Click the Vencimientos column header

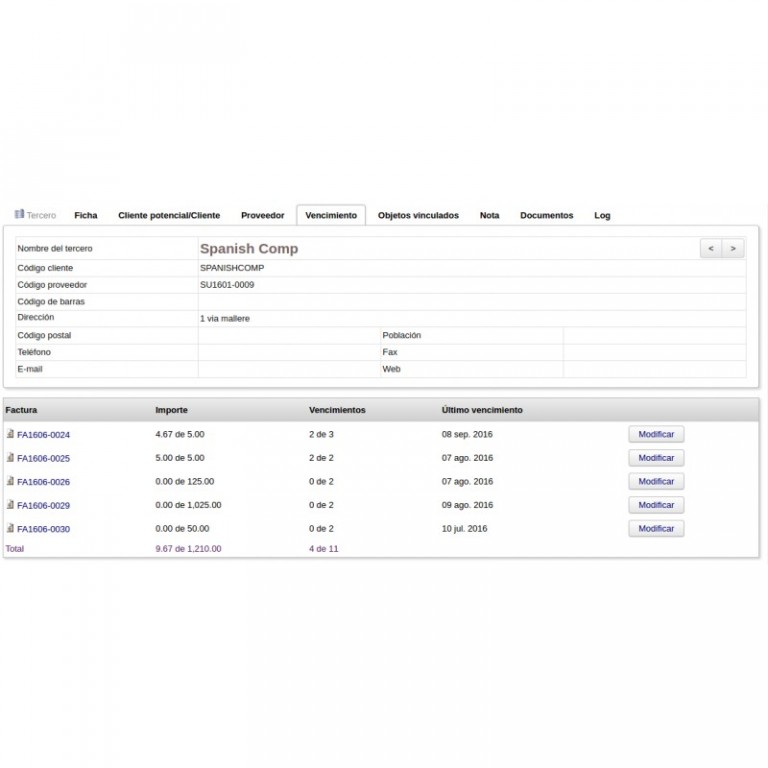(337, 410)
